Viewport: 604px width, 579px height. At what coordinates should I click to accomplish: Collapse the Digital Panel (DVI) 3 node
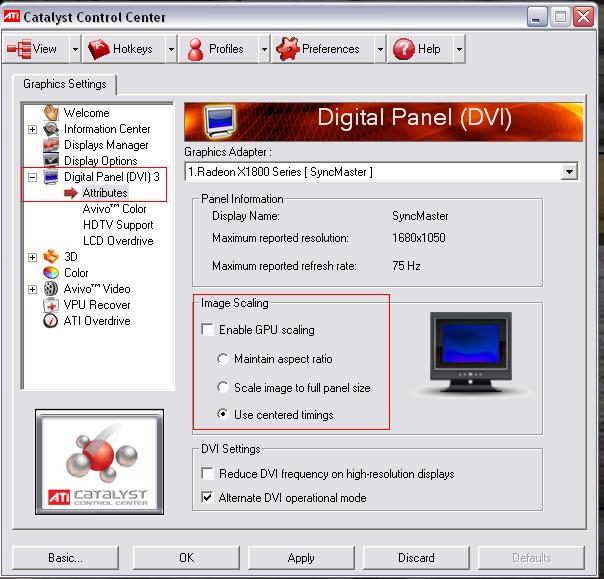33,178
